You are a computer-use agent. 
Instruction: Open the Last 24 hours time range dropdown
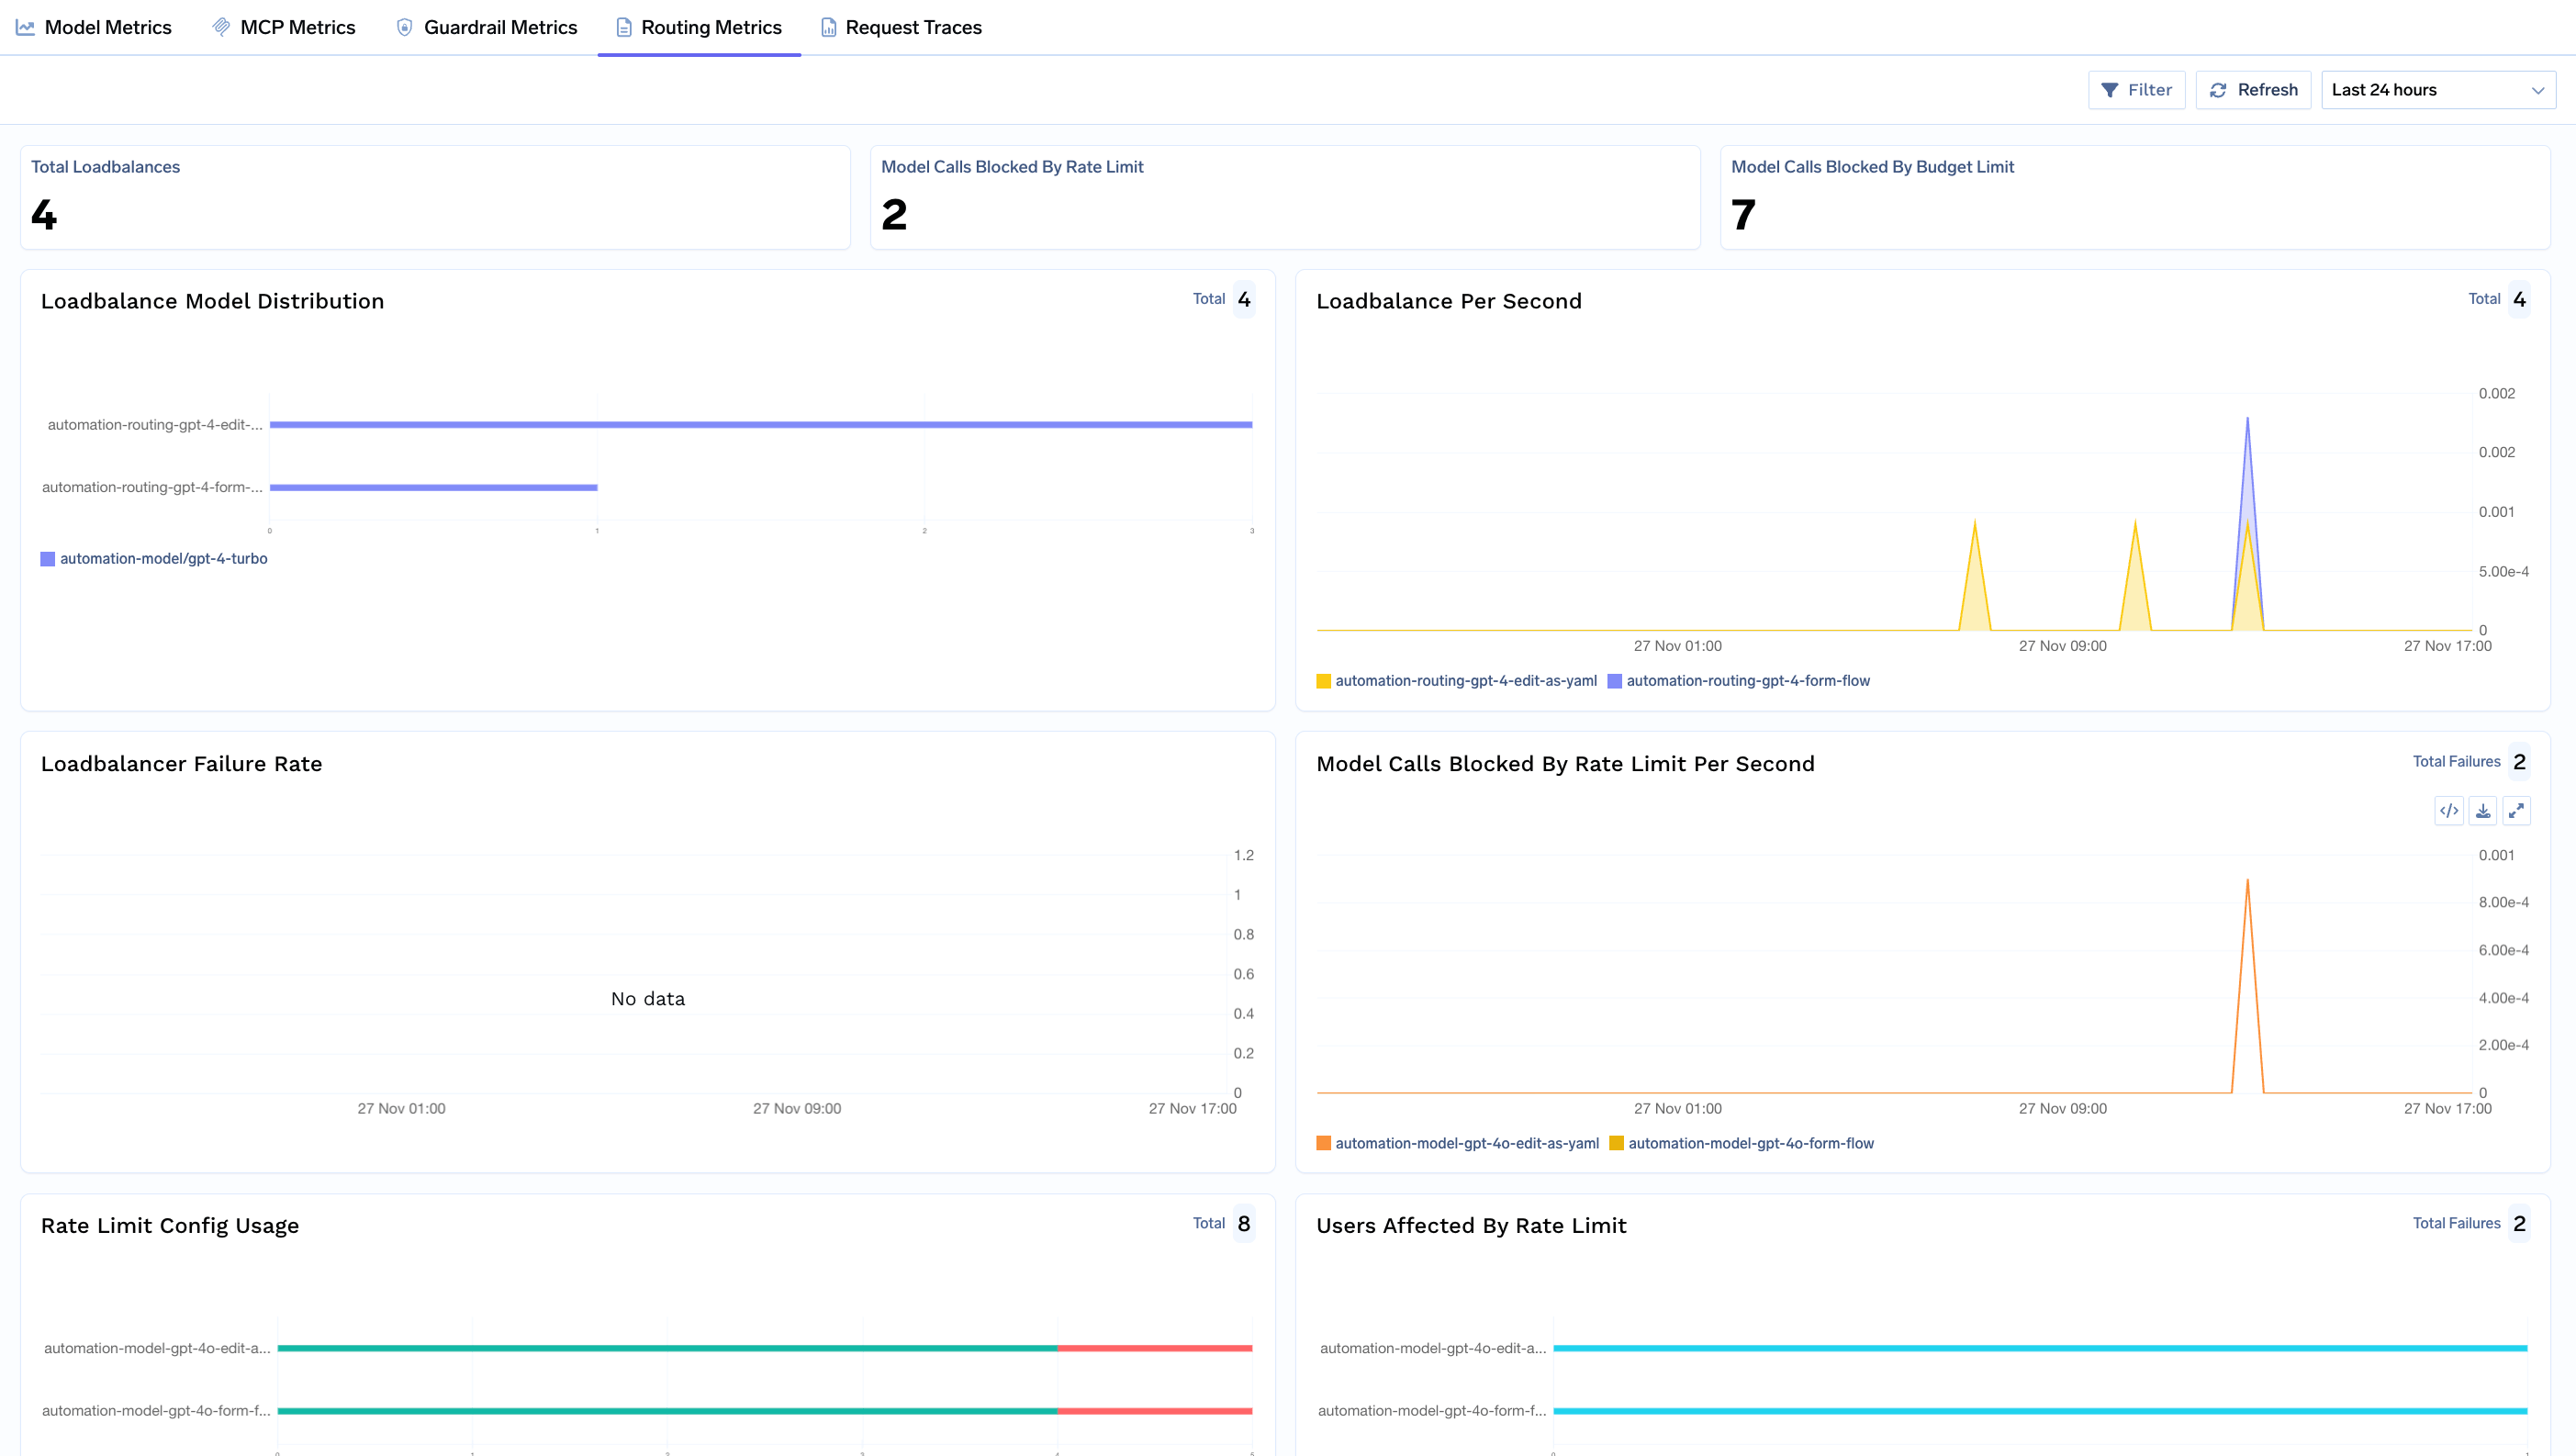(2437, 90)
